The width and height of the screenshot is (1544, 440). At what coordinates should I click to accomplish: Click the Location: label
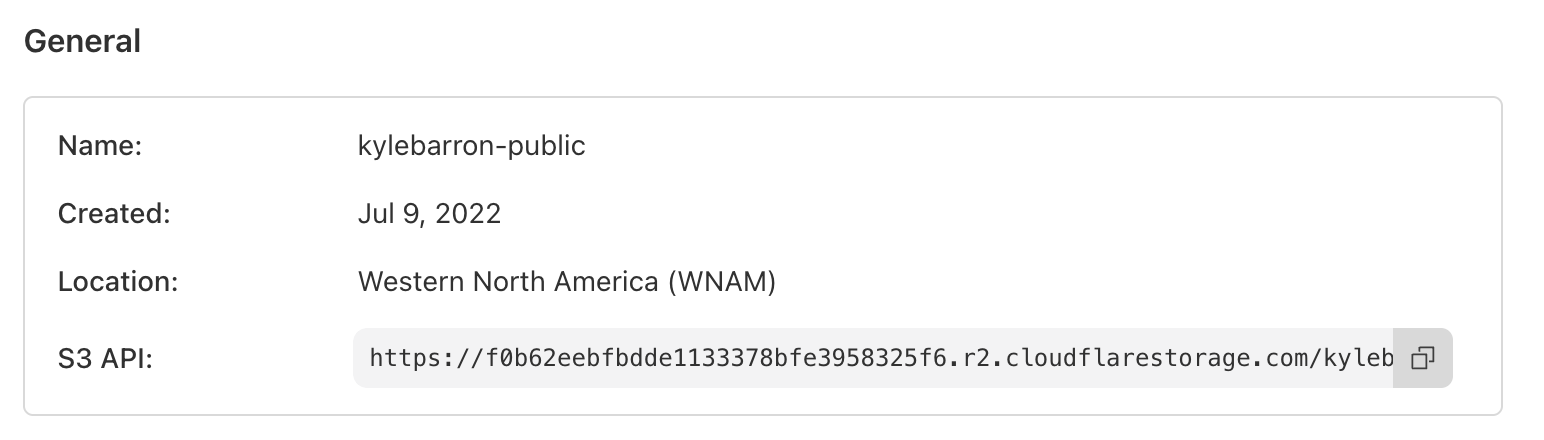click(x=118, y=282)
